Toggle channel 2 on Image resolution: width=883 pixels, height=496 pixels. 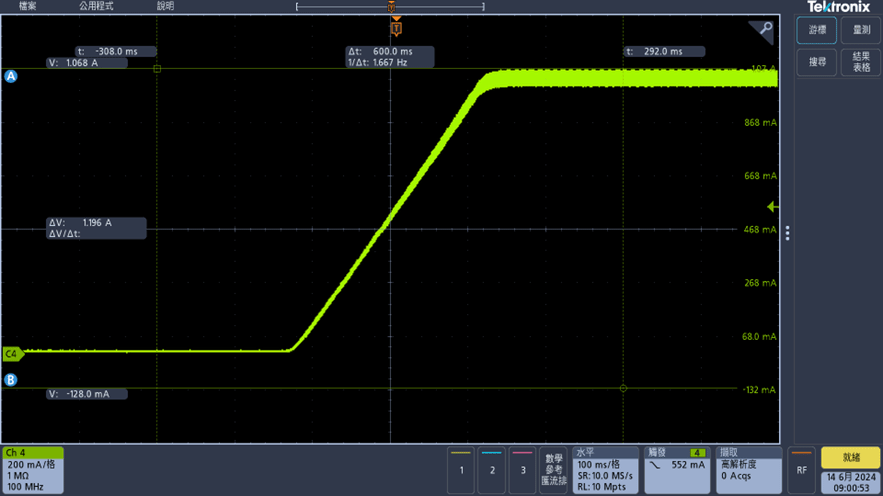tap(491, 469)
